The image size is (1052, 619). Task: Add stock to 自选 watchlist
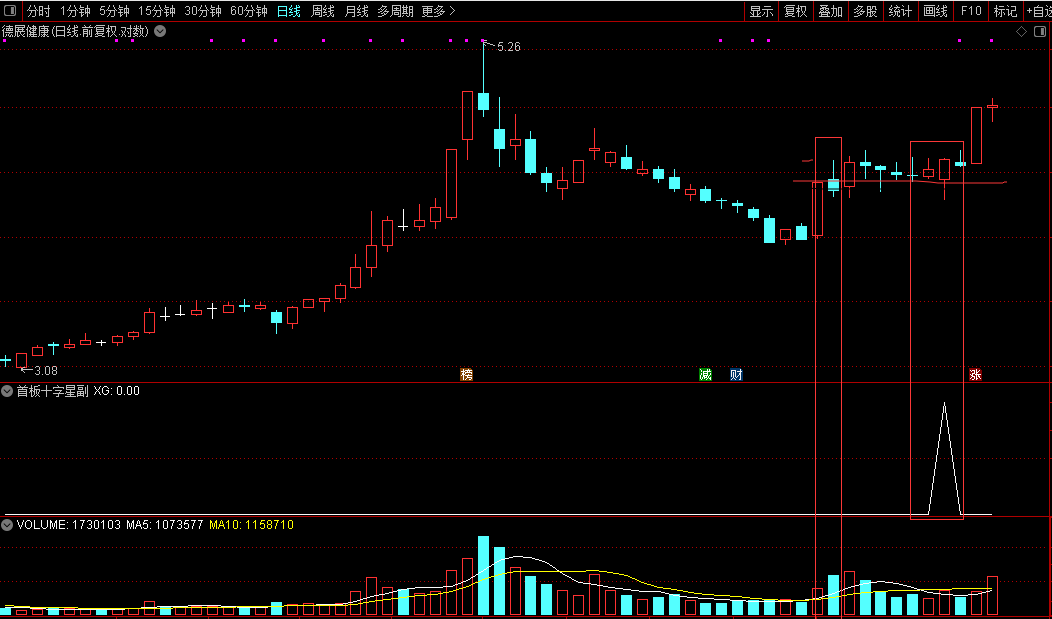(x=1039, y=11)
